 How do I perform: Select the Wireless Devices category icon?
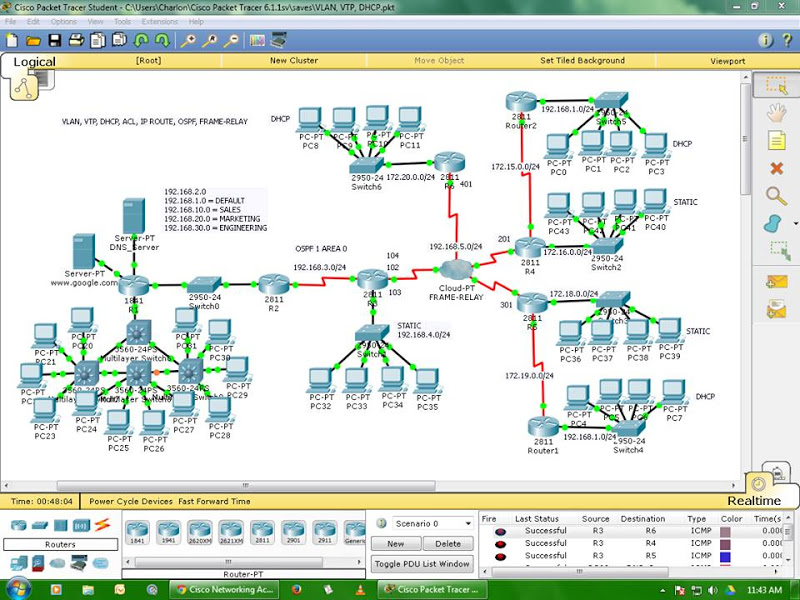(x=82, y=525)
